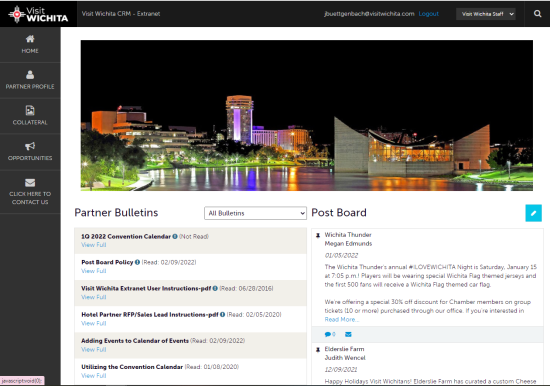Click the pin icon beside Elderslie Farm post
Screen dimensions: 550x386
pos(318,350)
